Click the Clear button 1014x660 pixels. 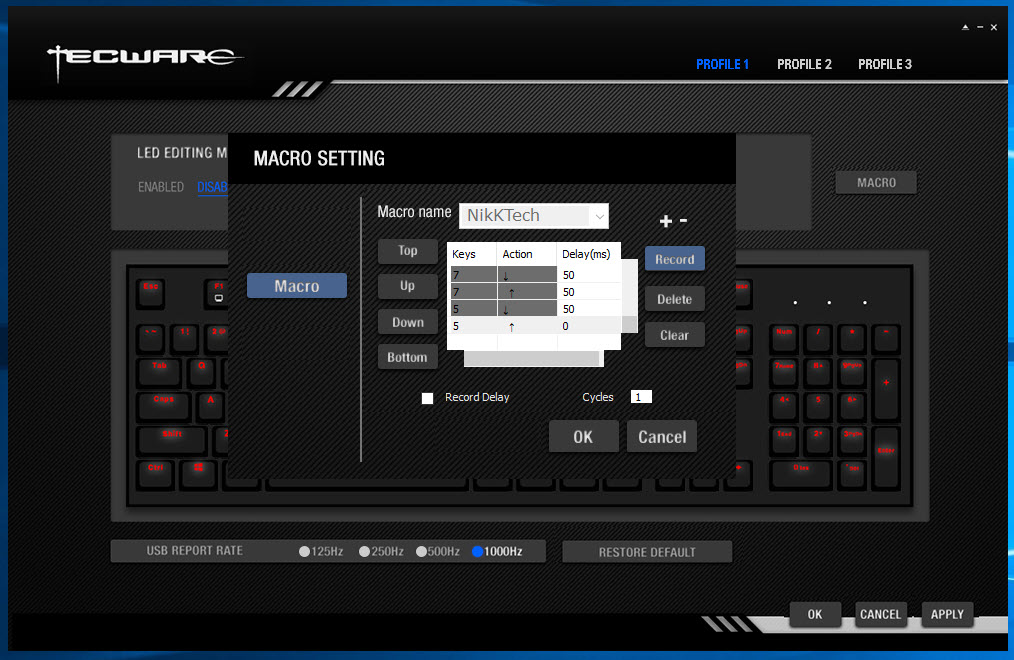674,335
